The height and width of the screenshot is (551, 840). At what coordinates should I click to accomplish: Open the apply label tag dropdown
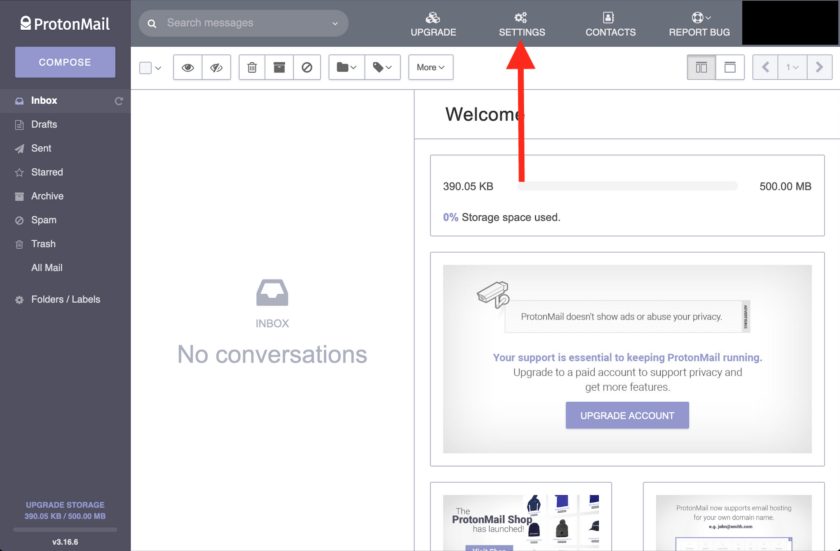point(382,67)
